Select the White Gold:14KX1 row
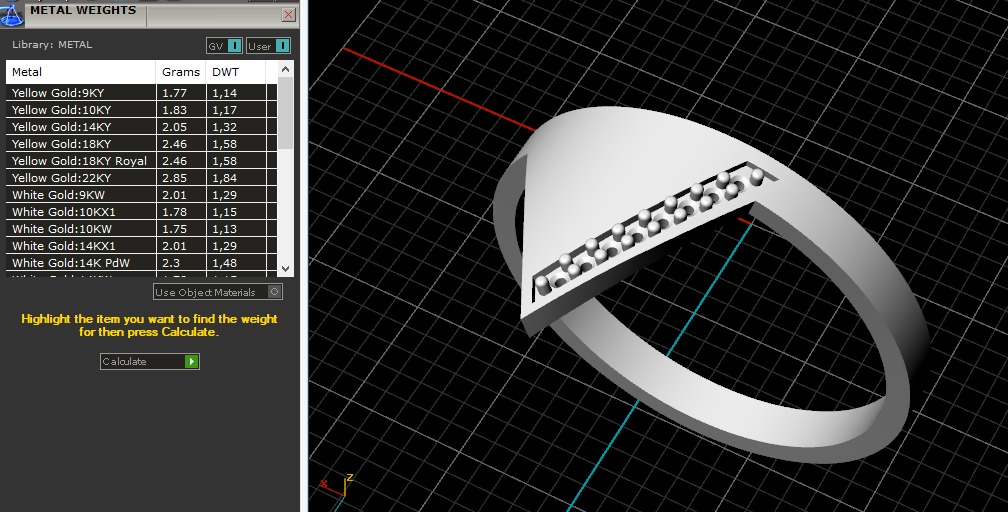Viewport: 1008px width, 512px height. 141,246
